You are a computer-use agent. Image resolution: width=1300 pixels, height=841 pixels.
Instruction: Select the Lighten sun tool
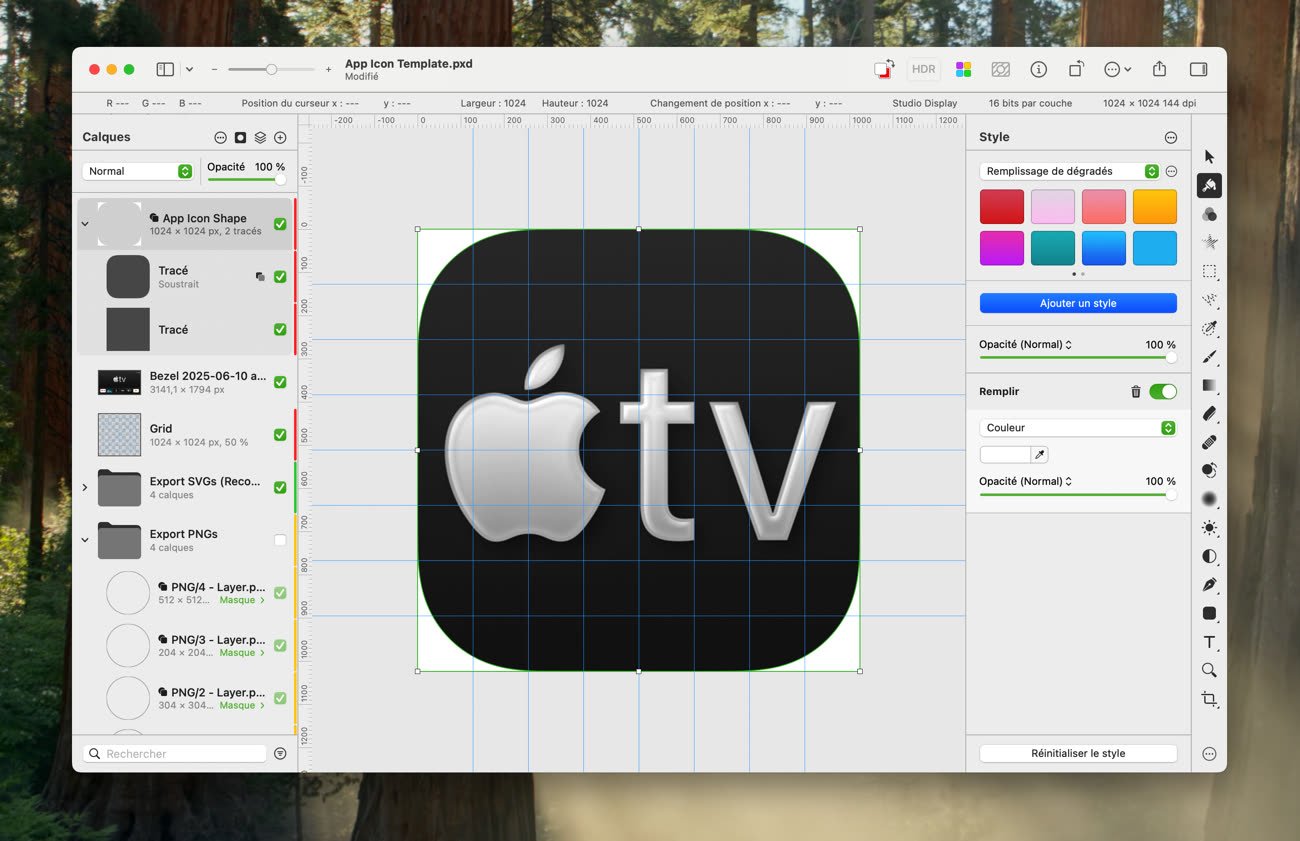click(1209, 527)
